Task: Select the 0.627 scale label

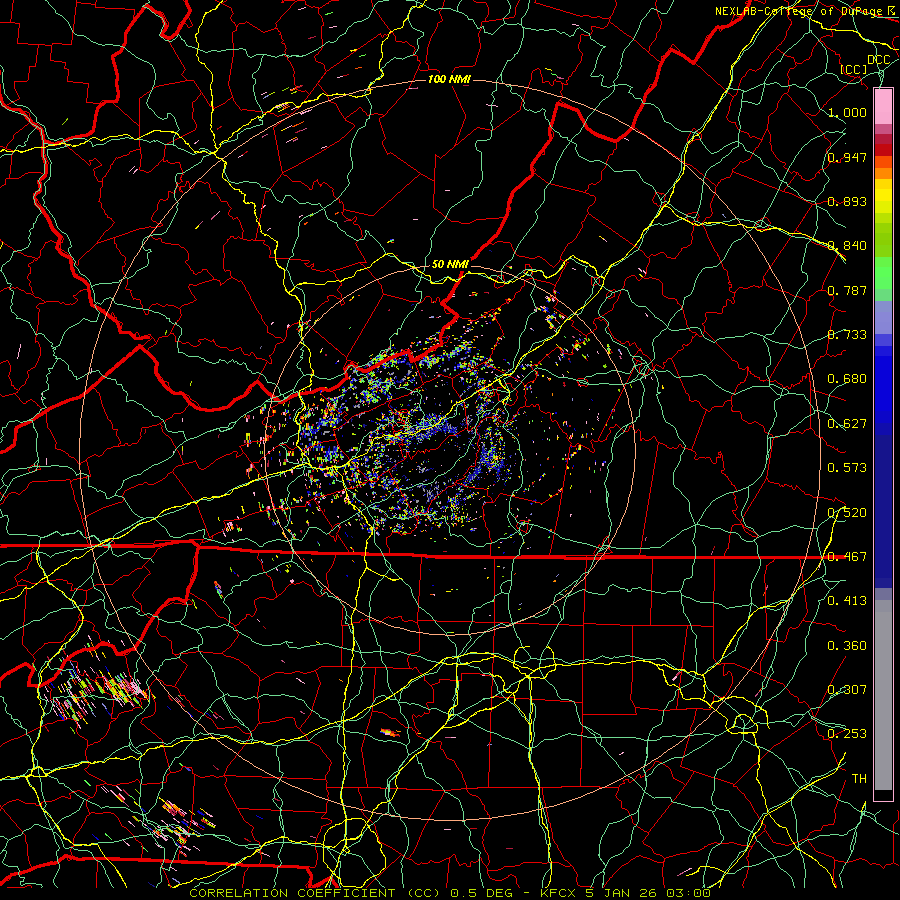Action: coord(847,424)
